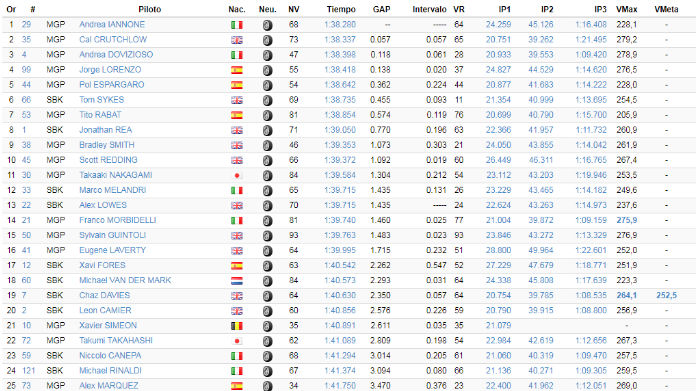Click the VMax column header

tap(626, 9)
